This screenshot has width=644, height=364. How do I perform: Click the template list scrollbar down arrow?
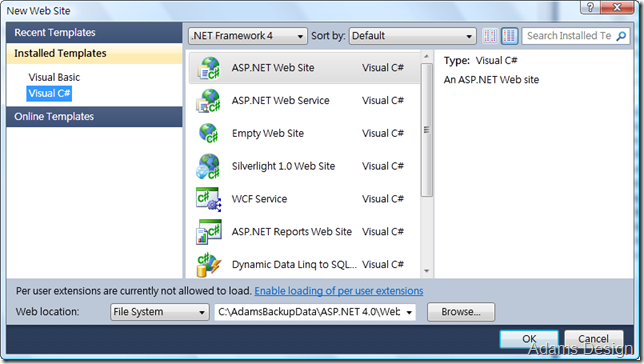426,271
